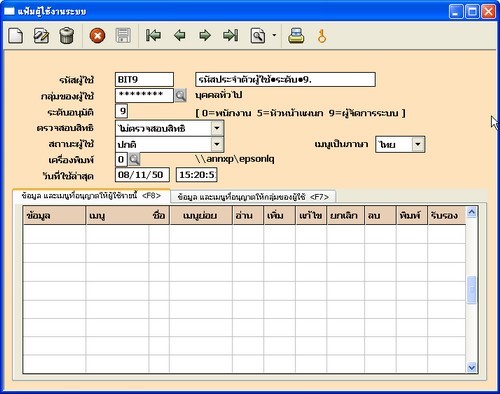The width and height of the screenshot is (500, 394).
Task: Click the red cancel X icon
Action: 97,35
